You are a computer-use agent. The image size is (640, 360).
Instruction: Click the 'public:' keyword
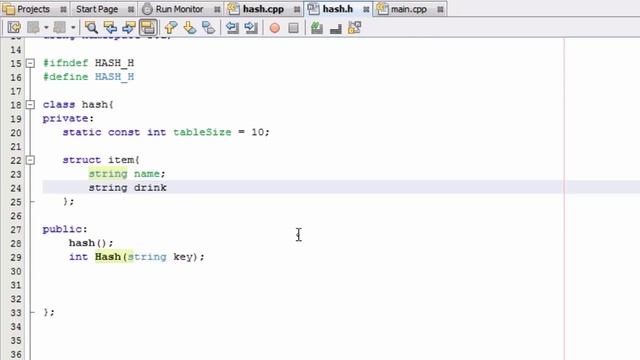pos(65,229)
